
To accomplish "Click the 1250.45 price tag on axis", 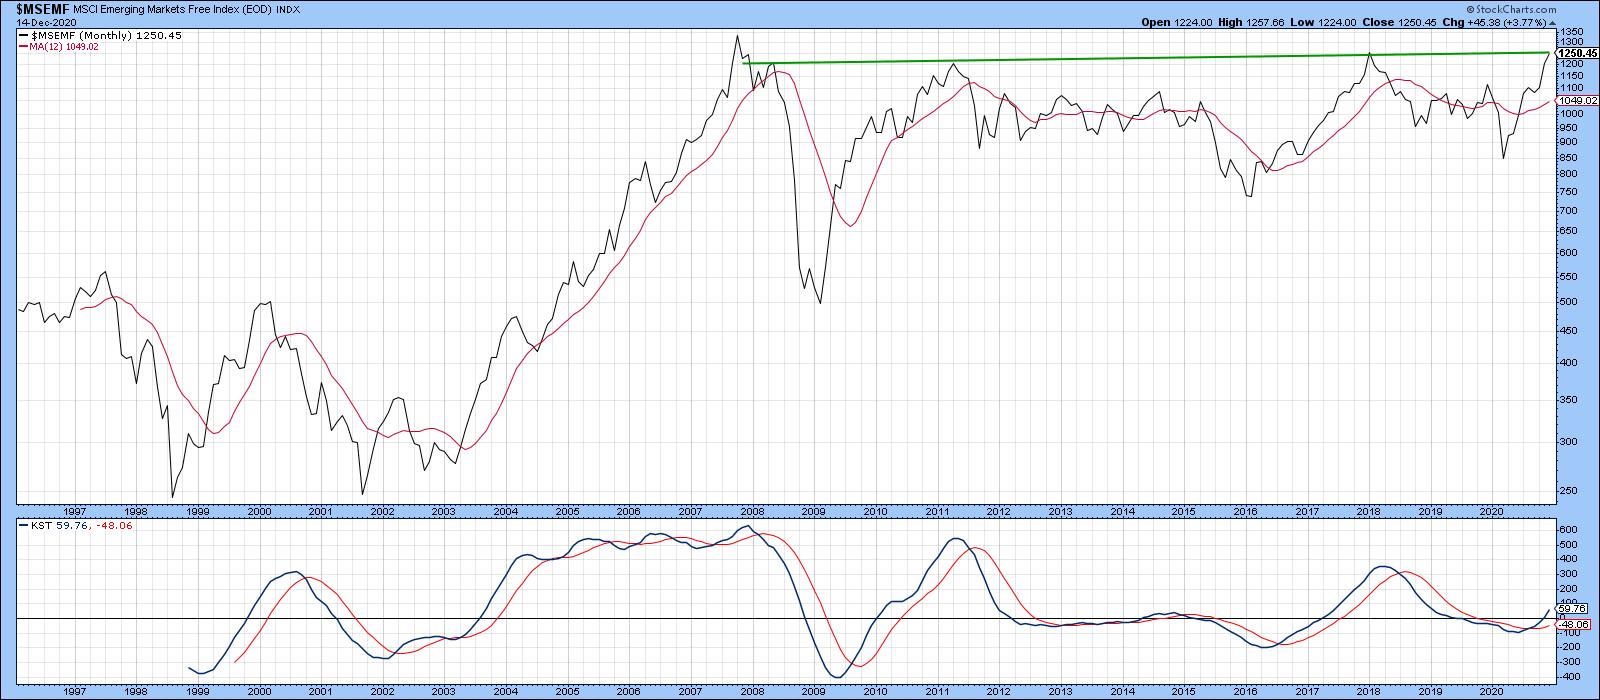I will tap(1578, 53).
